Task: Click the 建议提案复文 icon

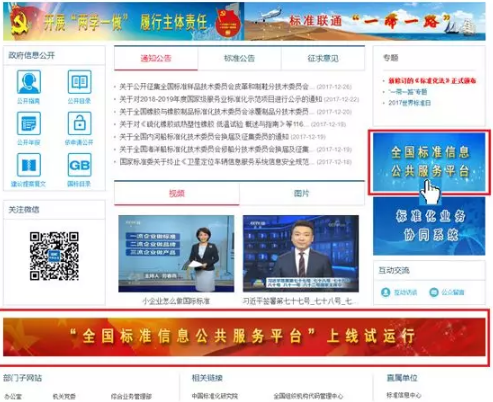Action: tap(29, 165)
